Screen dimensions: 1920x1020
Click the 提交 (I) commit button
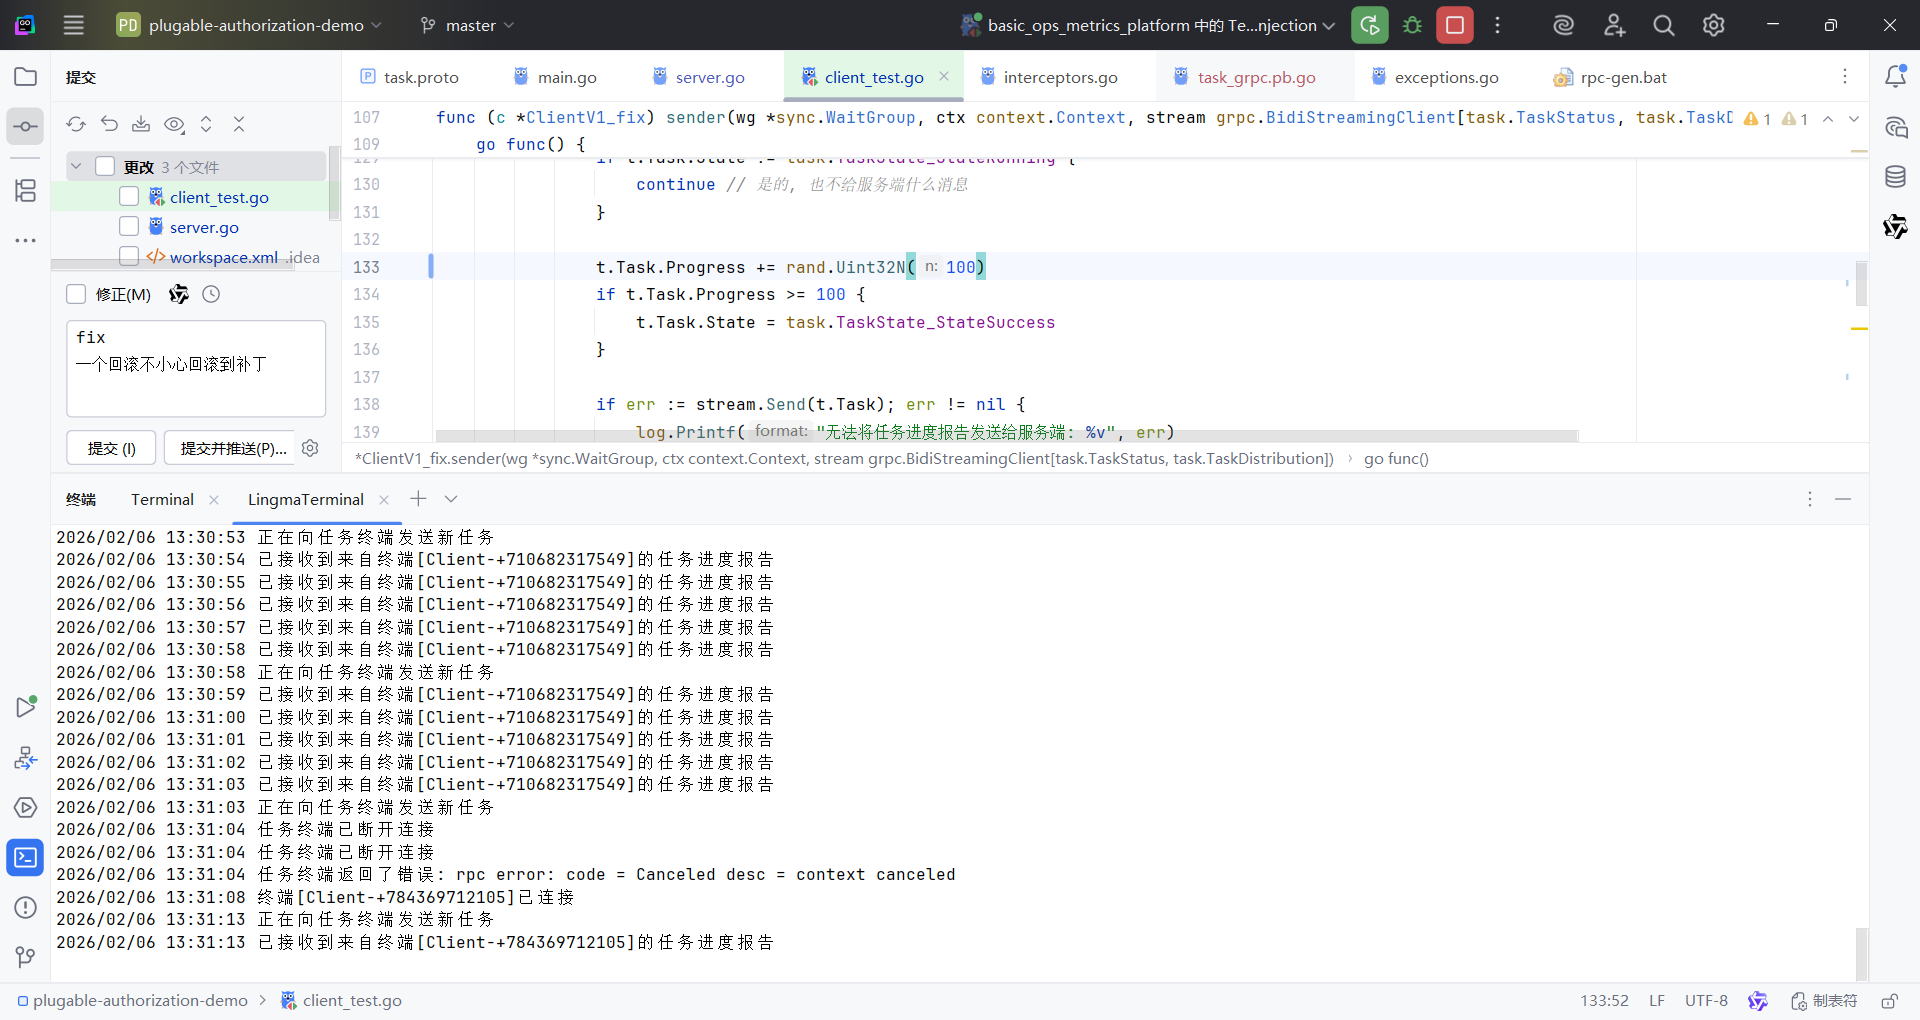pyautogui.click(x=111, y=448)
